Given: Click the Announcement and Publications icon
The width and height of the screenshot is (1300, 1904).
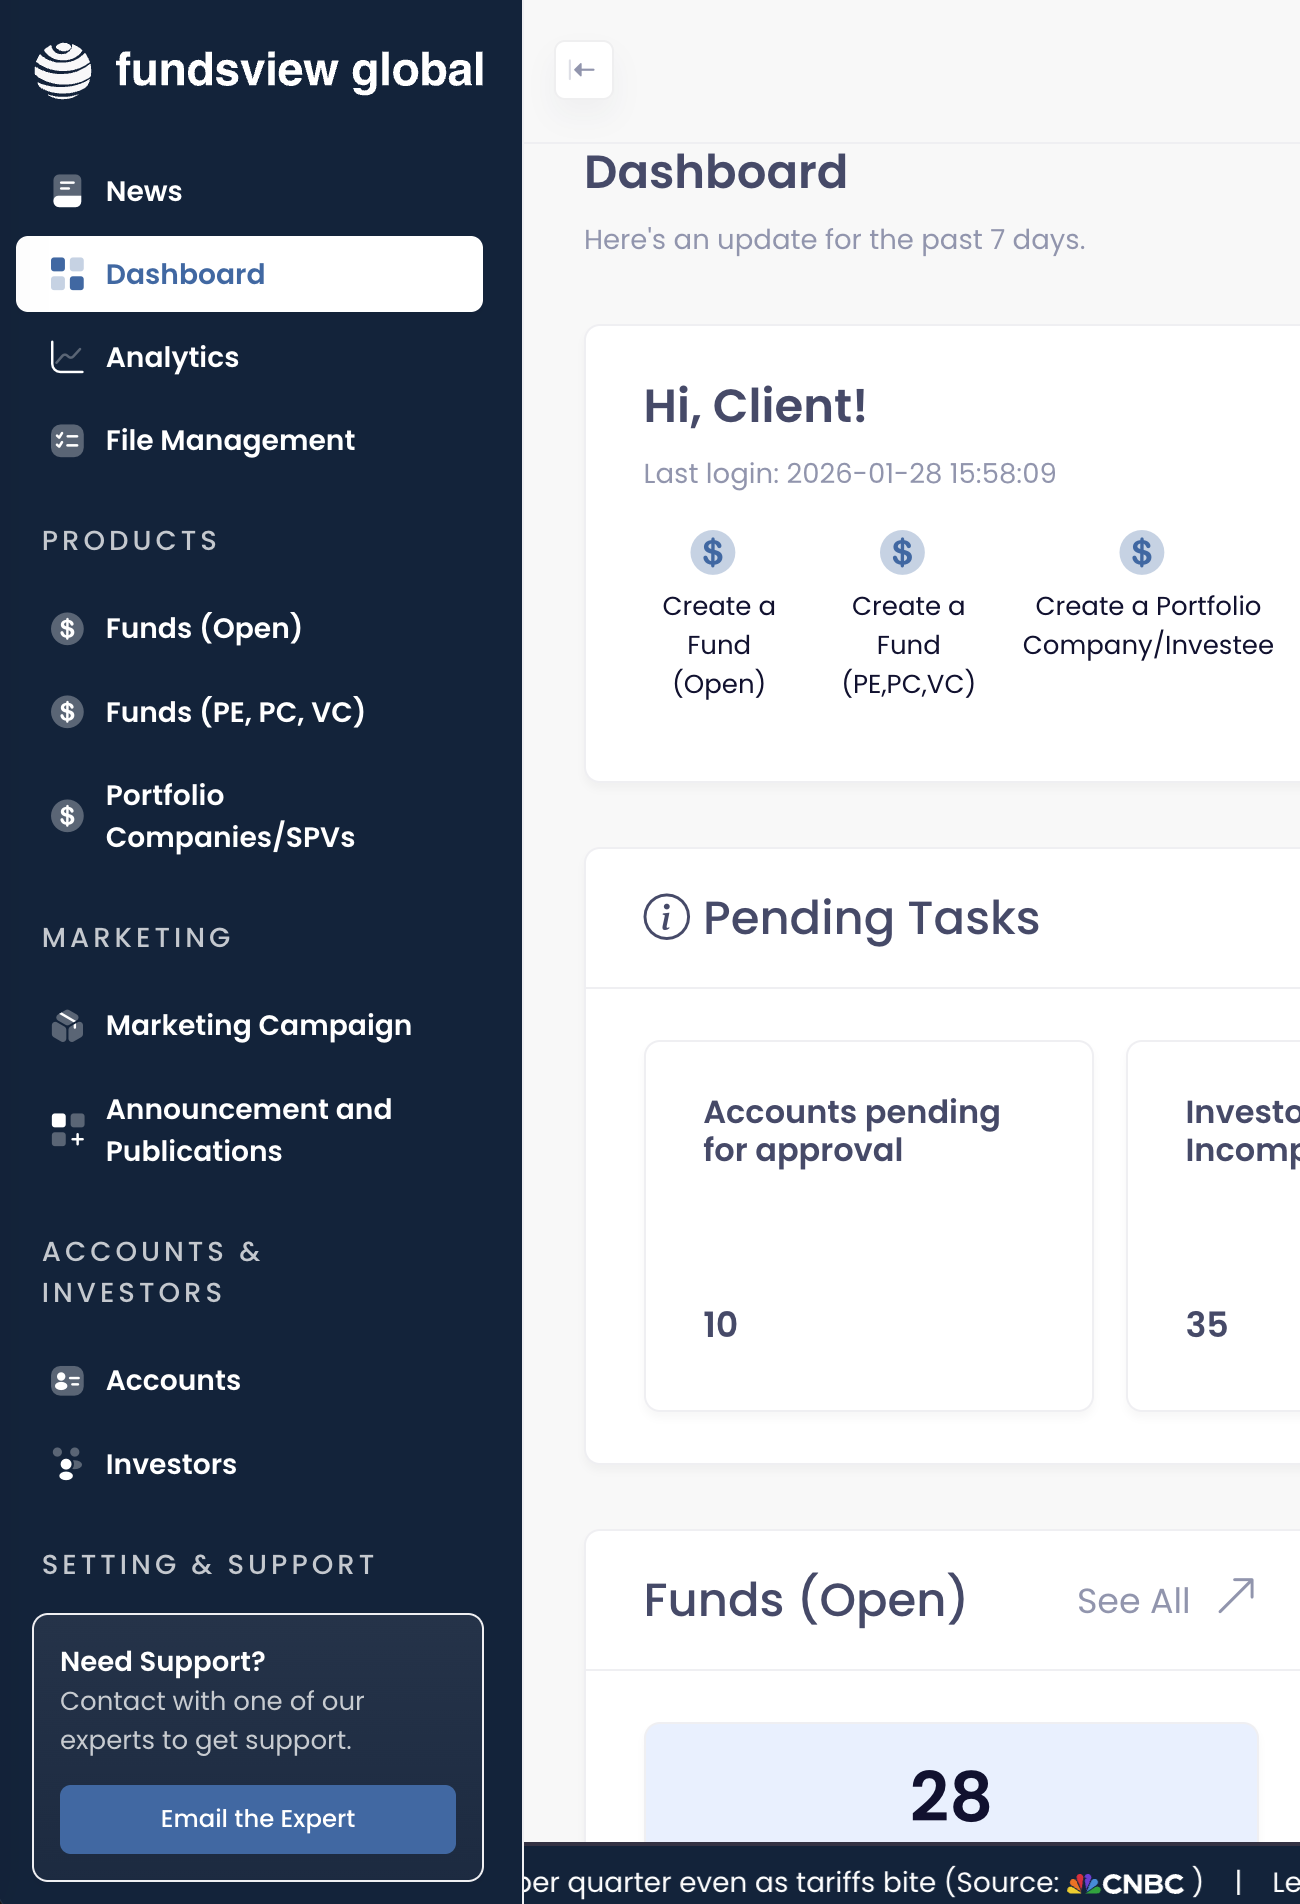Looking at the screenshot, I should pyautogui.click(x=67, y=1130).
